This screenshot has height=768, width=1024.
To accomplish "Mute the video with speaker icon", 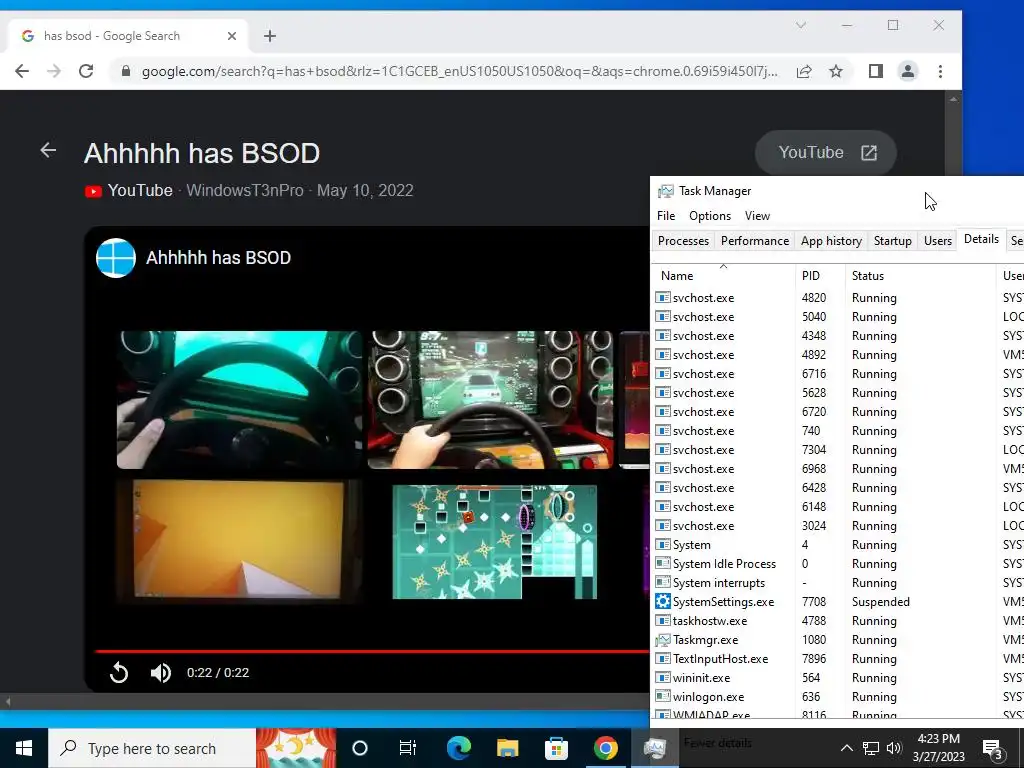I will pyautogui.click(x=161, y=673).
